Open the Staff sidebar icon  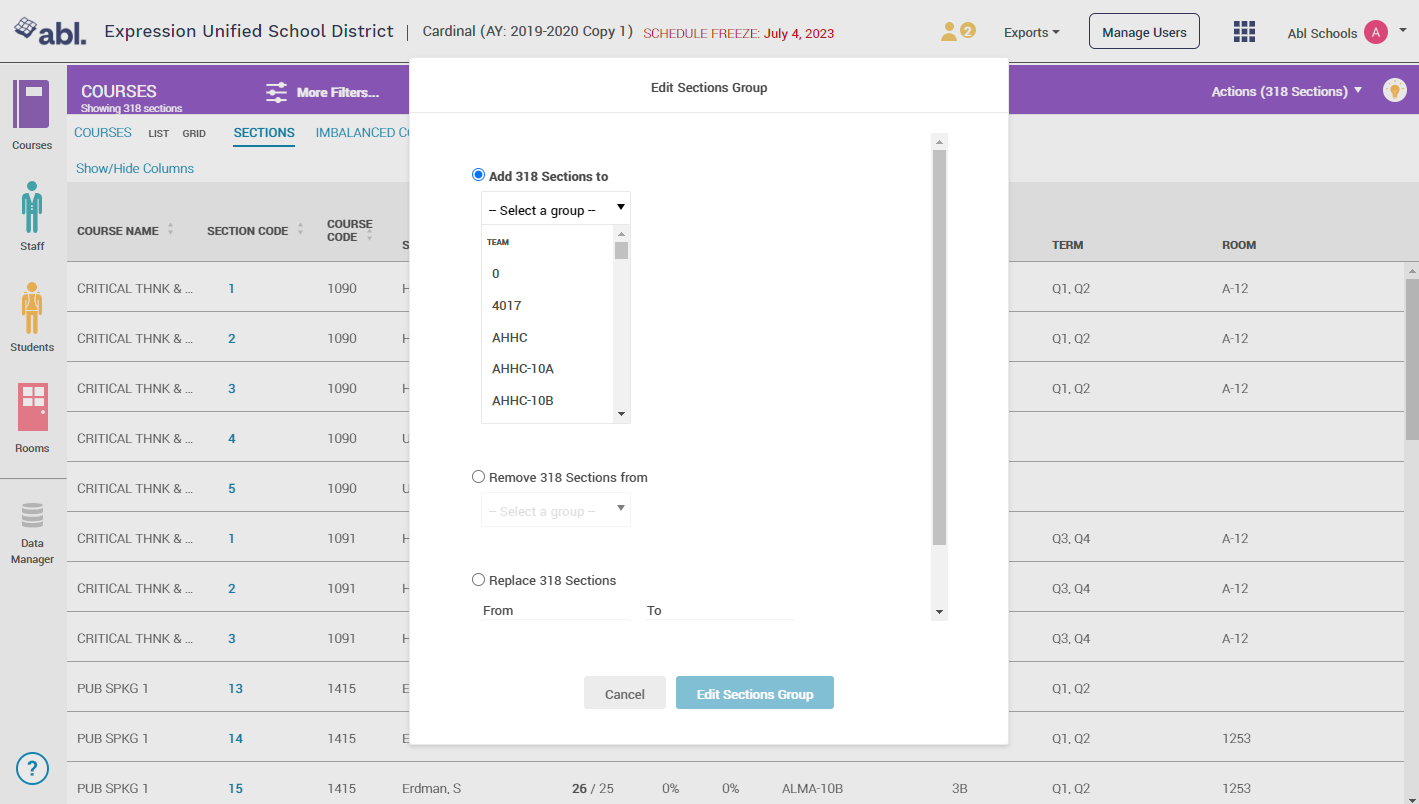tap(32, 207)
